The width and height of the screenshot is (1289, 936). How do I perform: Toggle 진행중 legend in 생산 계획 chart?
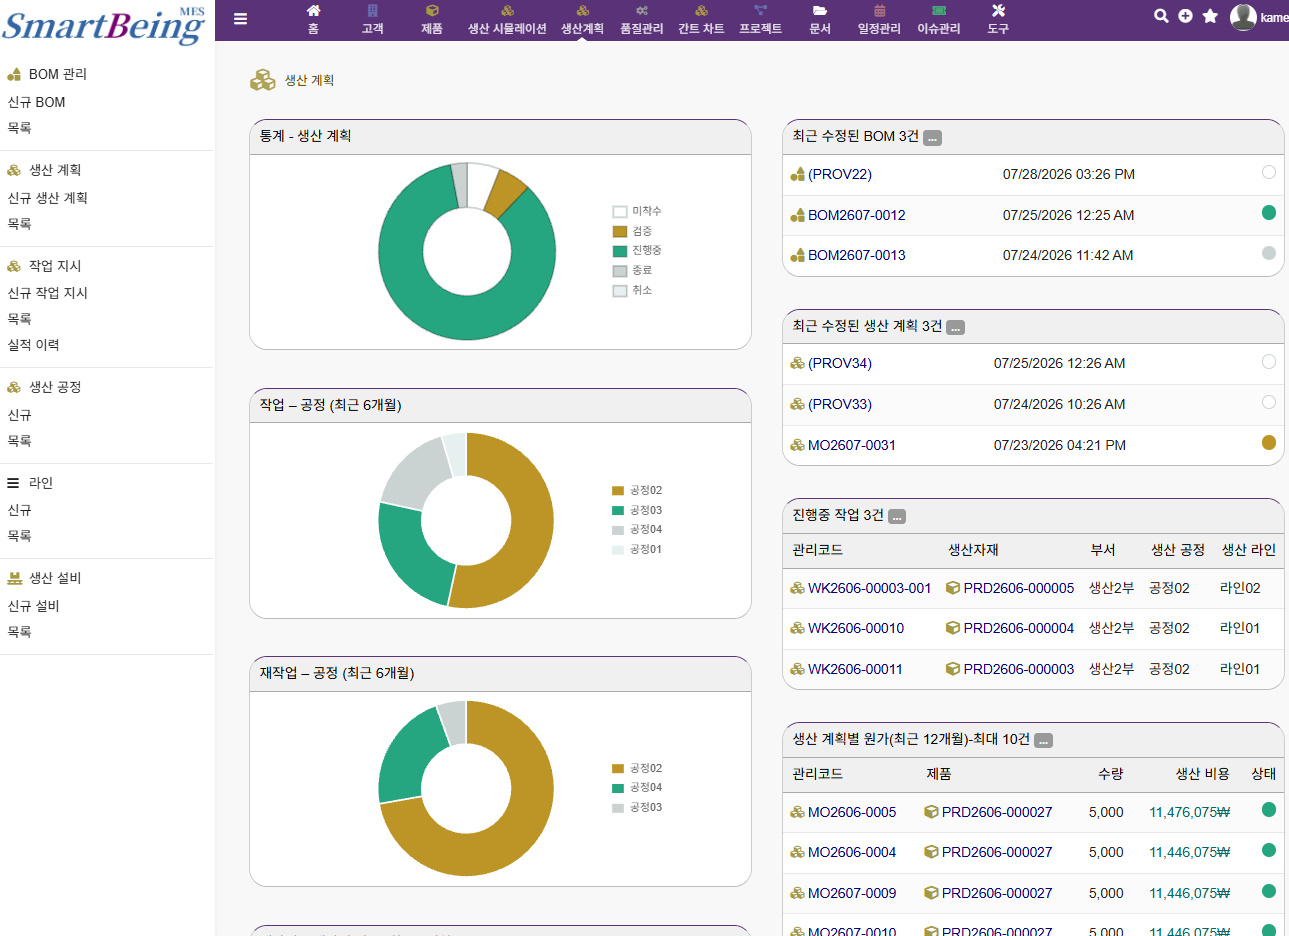coord(637,250)
